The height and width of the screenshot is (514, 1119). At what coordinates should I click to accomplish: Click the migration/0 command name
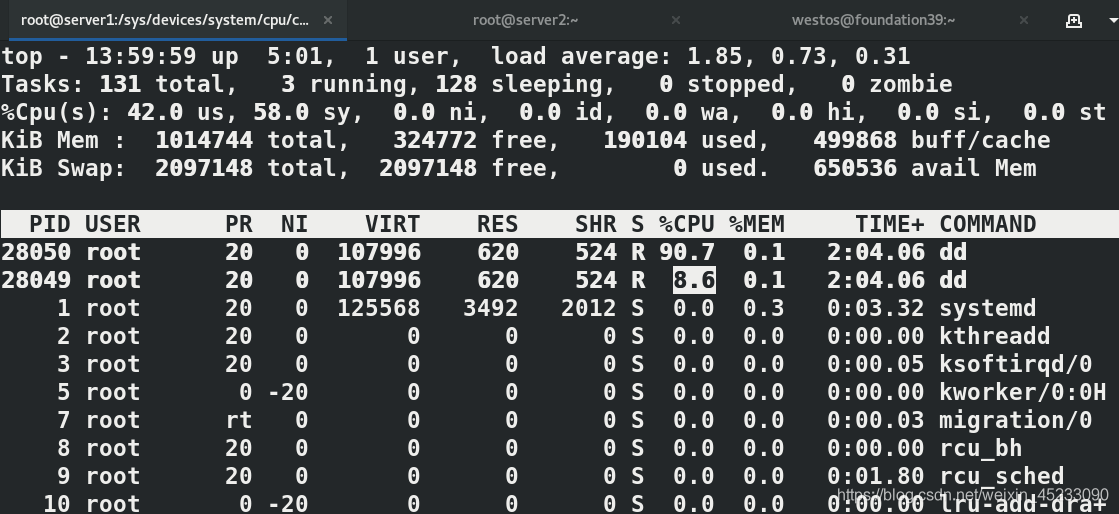pos(1016,420)
